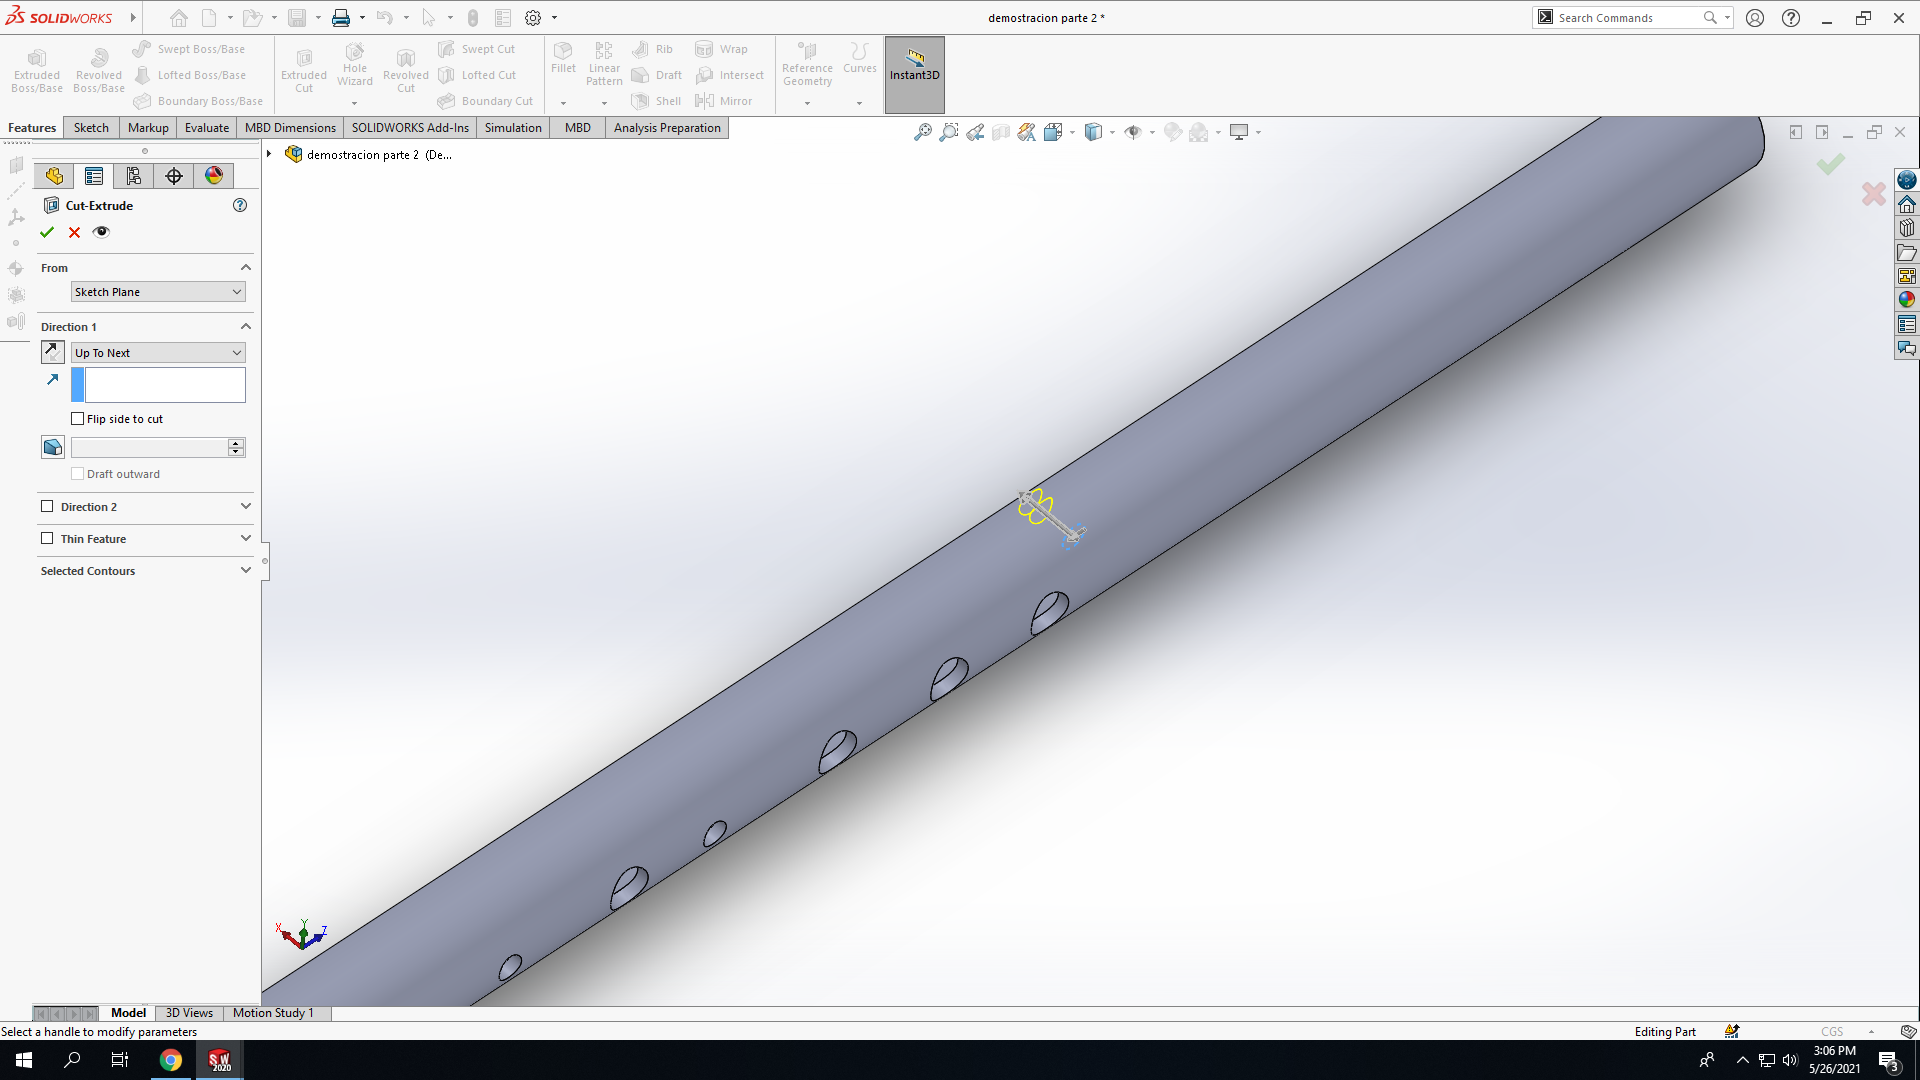
Task: Open Cut-Extrude help icon
Action: pos(240,205)
